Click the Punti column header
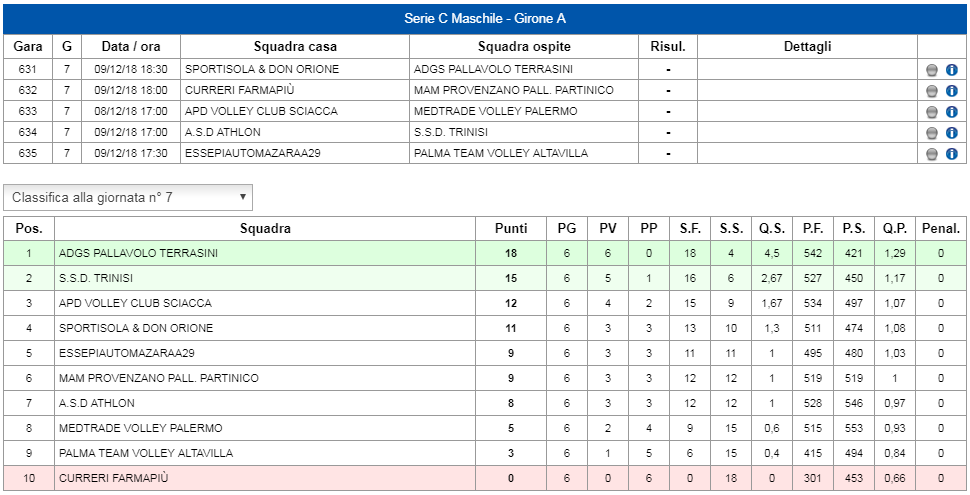Image resolution: width=970 pixels, height=495 pixels. [512, 228]
